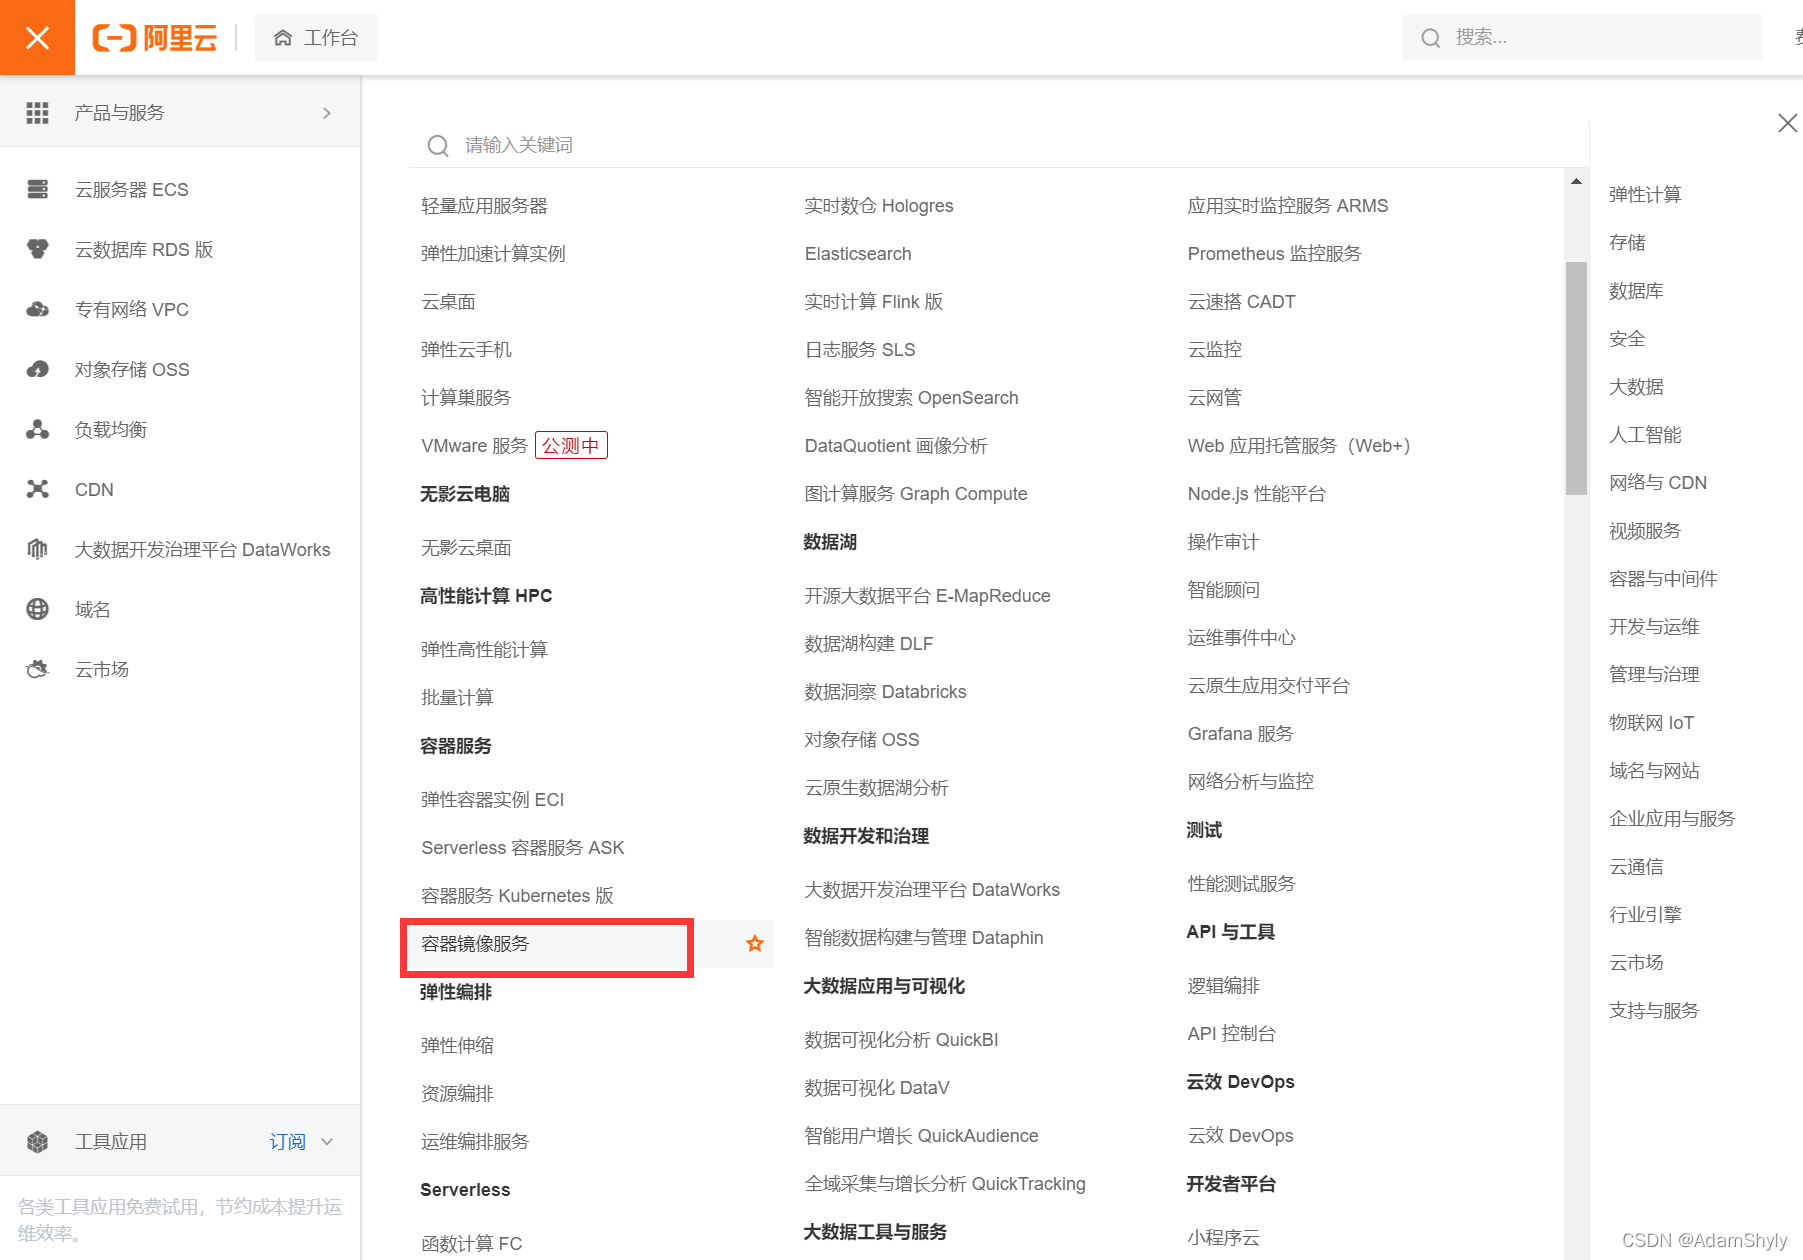The width and height of the screenshot is (1803, 1260).
Task: Open VMware 服务 entry
Action: point(474,446)
